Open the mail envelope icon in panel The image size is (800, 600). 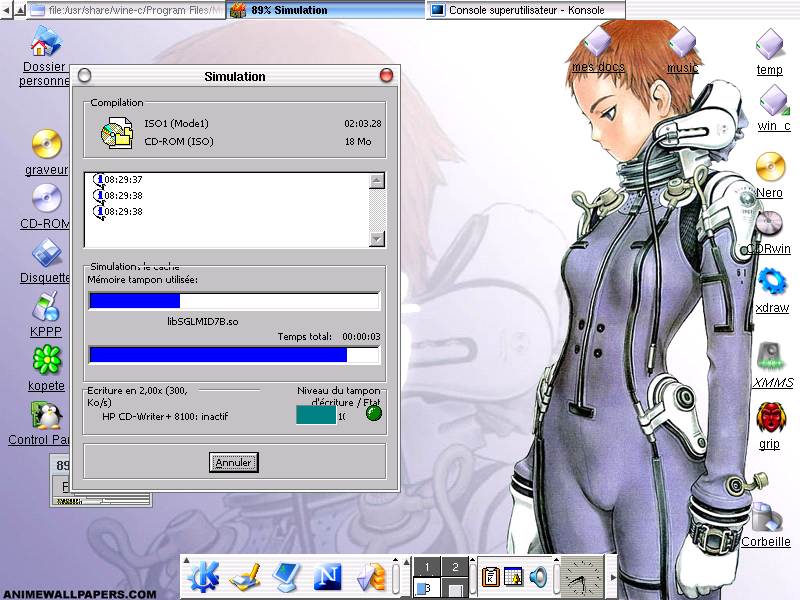click(x=371, y=577)
